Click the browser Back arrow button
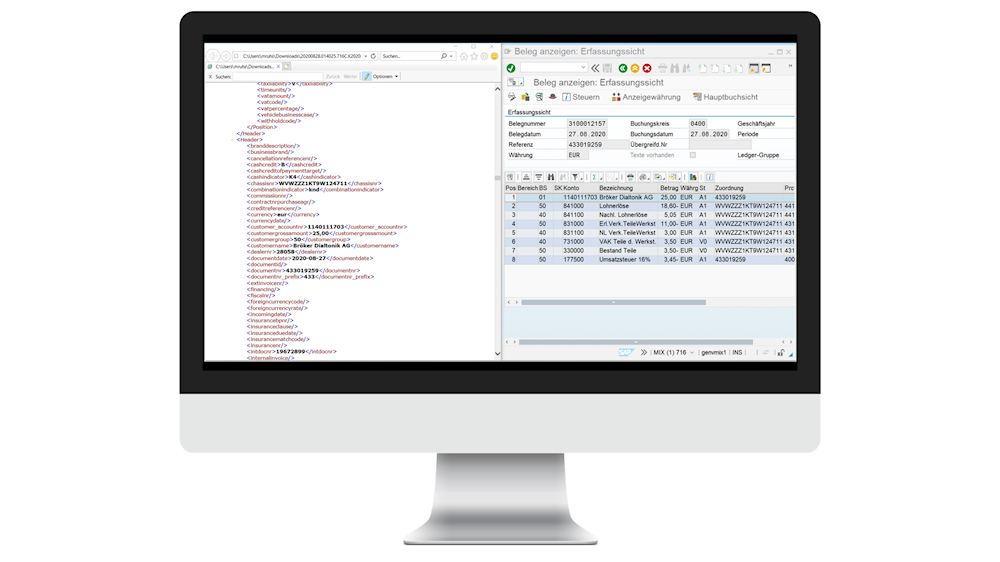1000x562 pixels. (213, 55)
